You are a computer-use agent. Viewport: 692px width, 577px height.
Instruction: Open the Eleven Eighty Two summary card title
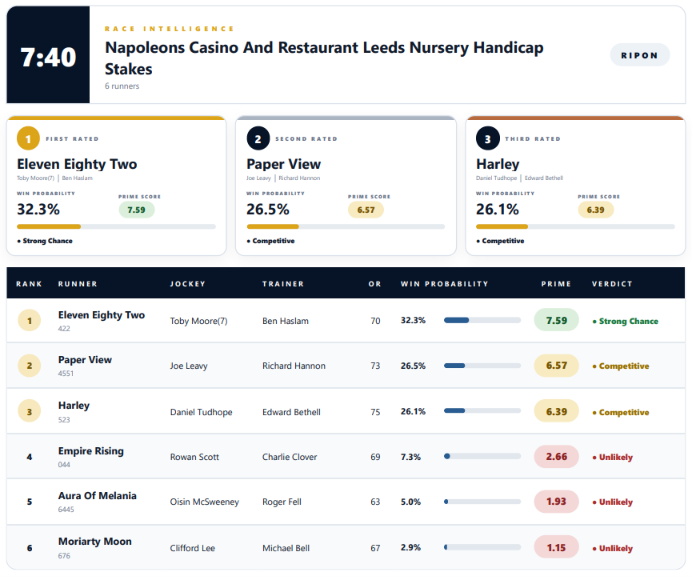[77, 164]
